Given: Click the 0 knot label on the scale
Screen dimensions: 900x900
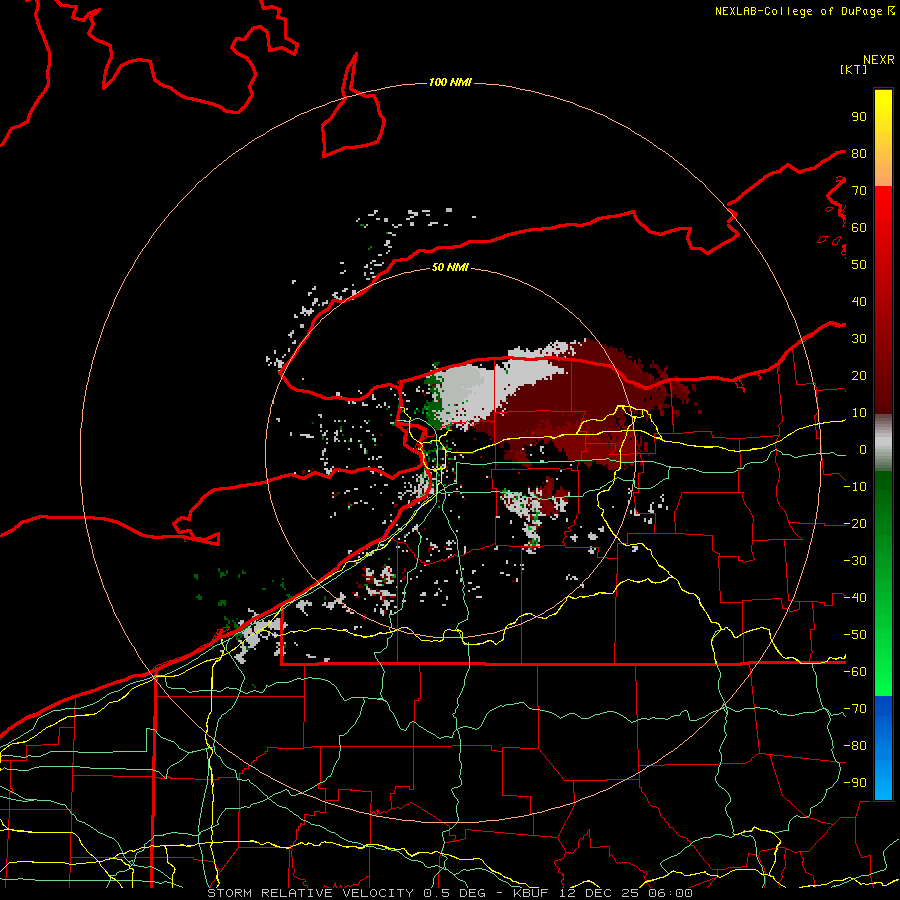Looking at the screenshot, I should pos(862,449).
